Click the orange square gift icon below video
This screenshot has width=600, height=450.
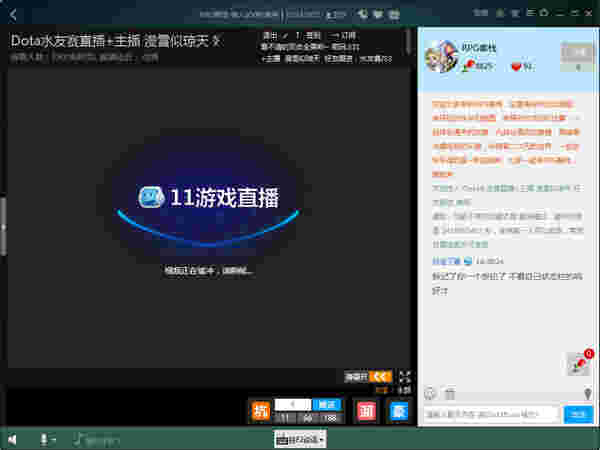pos(261,411)
